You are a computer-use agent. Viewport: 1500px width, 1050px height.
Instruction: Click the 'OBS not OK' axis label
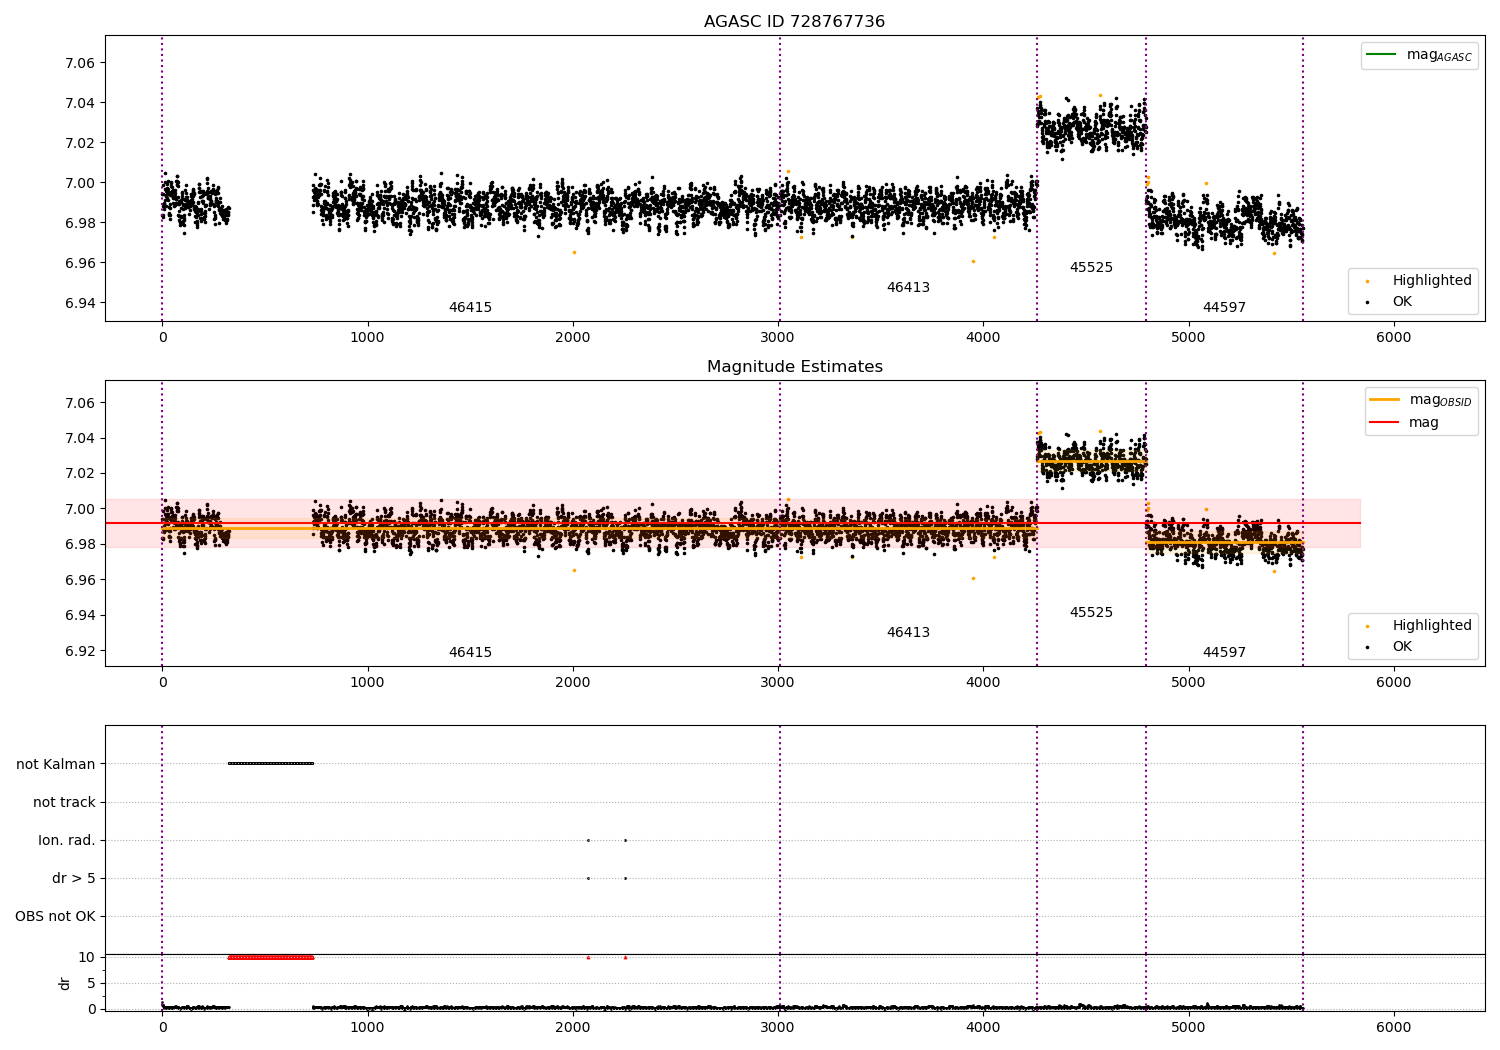click(x=55, y=916)
